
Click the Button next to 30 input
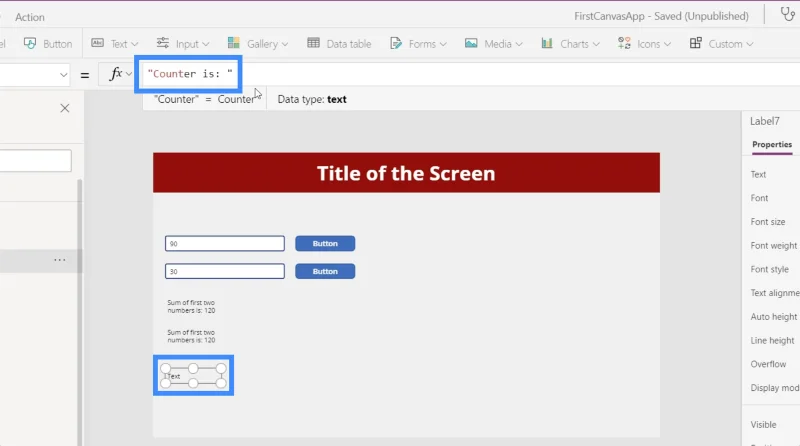click(325, 271)
